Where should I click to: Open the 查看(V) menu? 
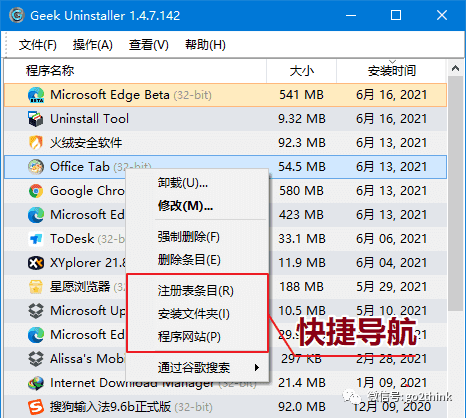[x=149, y=45]
